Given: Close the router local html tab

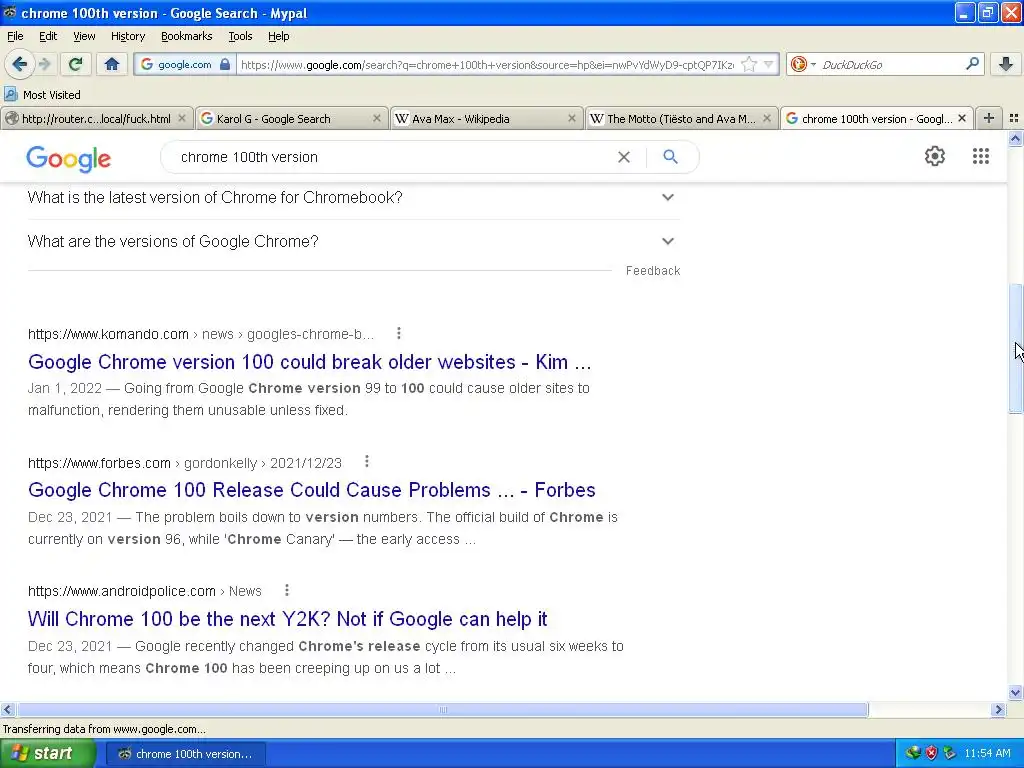Looking at the screenshot, I should coord(182,118).
